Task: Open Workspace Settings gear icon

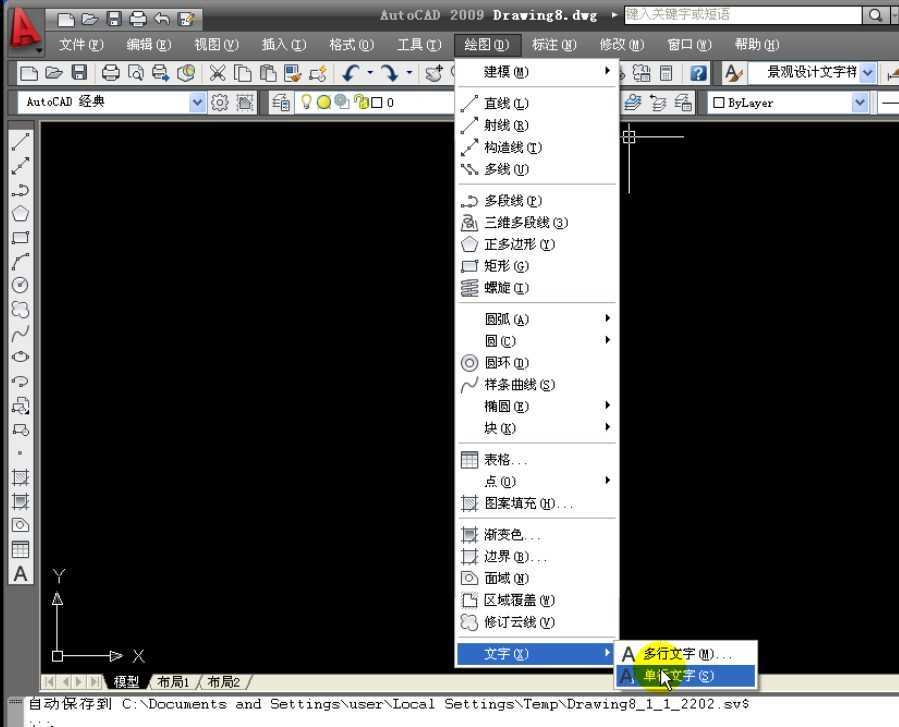Action: pyautogui.click(x=219, y=103)
